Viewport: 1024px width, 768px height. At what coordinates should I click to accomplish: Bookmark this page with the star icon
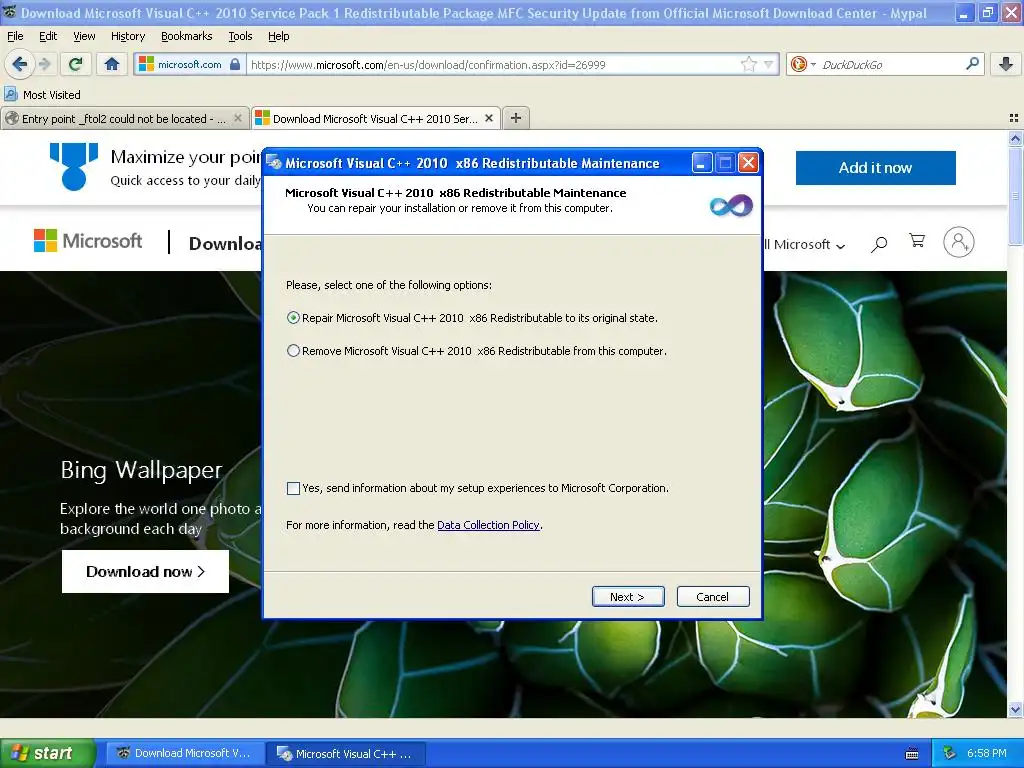click(x=748, y=64)
